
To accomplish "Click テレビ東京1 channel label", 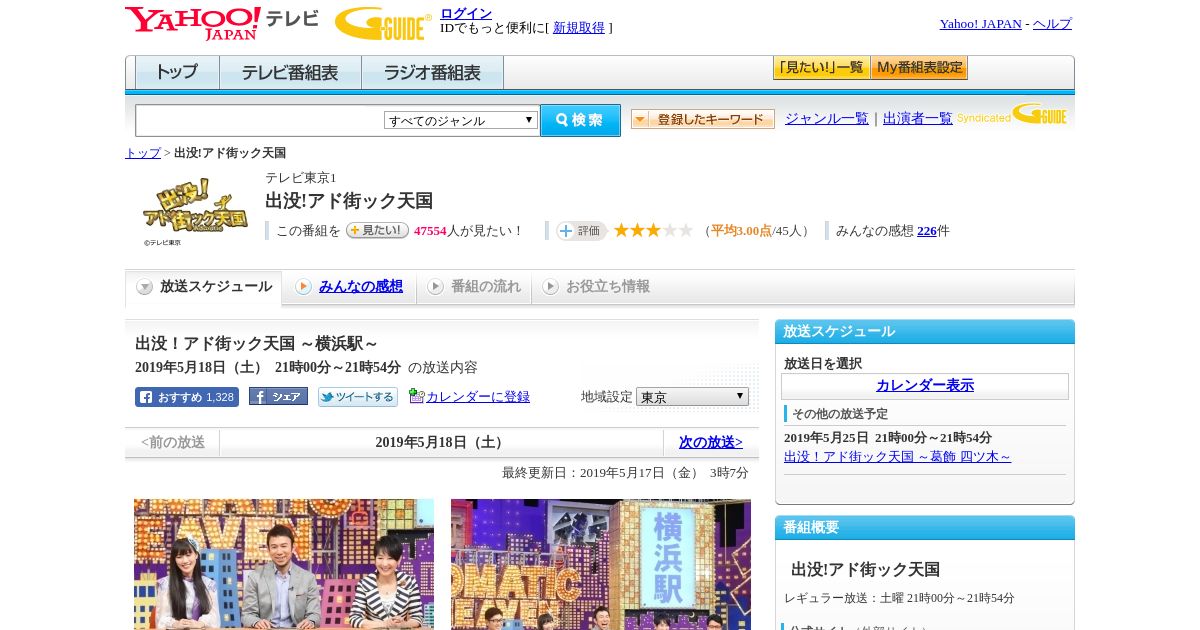I will [x=301, y=178].
